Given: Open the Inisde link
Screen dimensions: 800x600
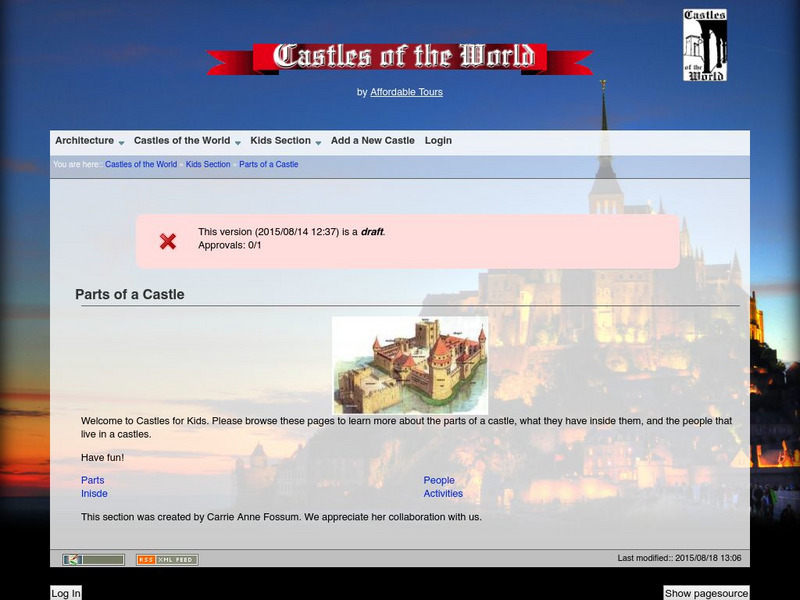Looking at the screenshot, I should (x=94, y=493).
